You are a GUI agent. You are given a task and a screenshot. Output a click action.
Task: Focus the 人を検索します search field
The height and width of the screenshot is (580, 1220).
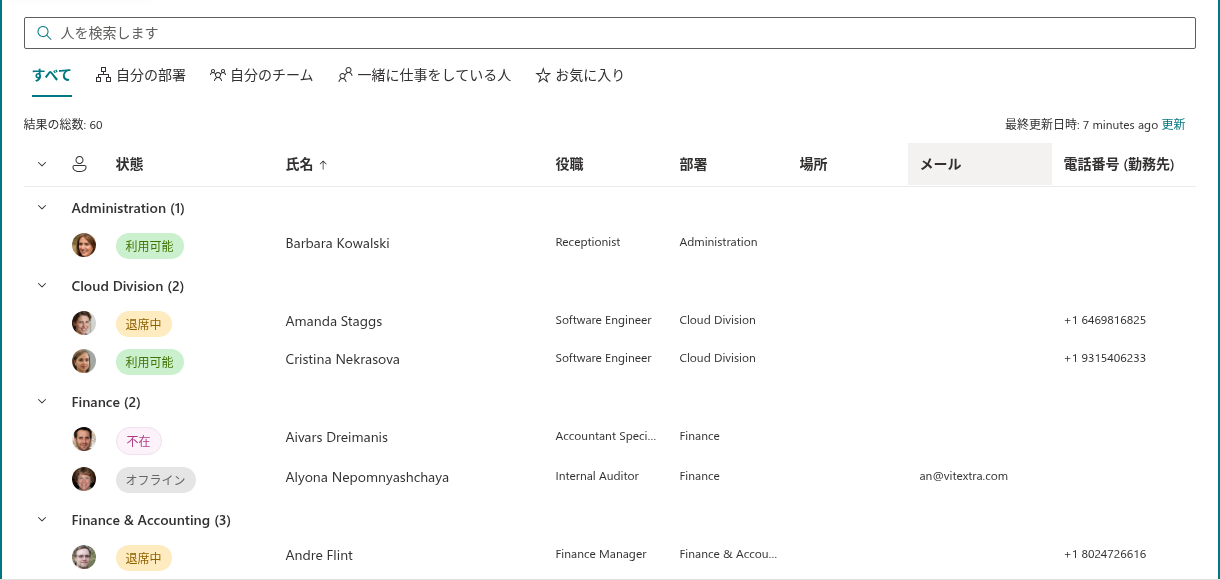pos(610,33)
